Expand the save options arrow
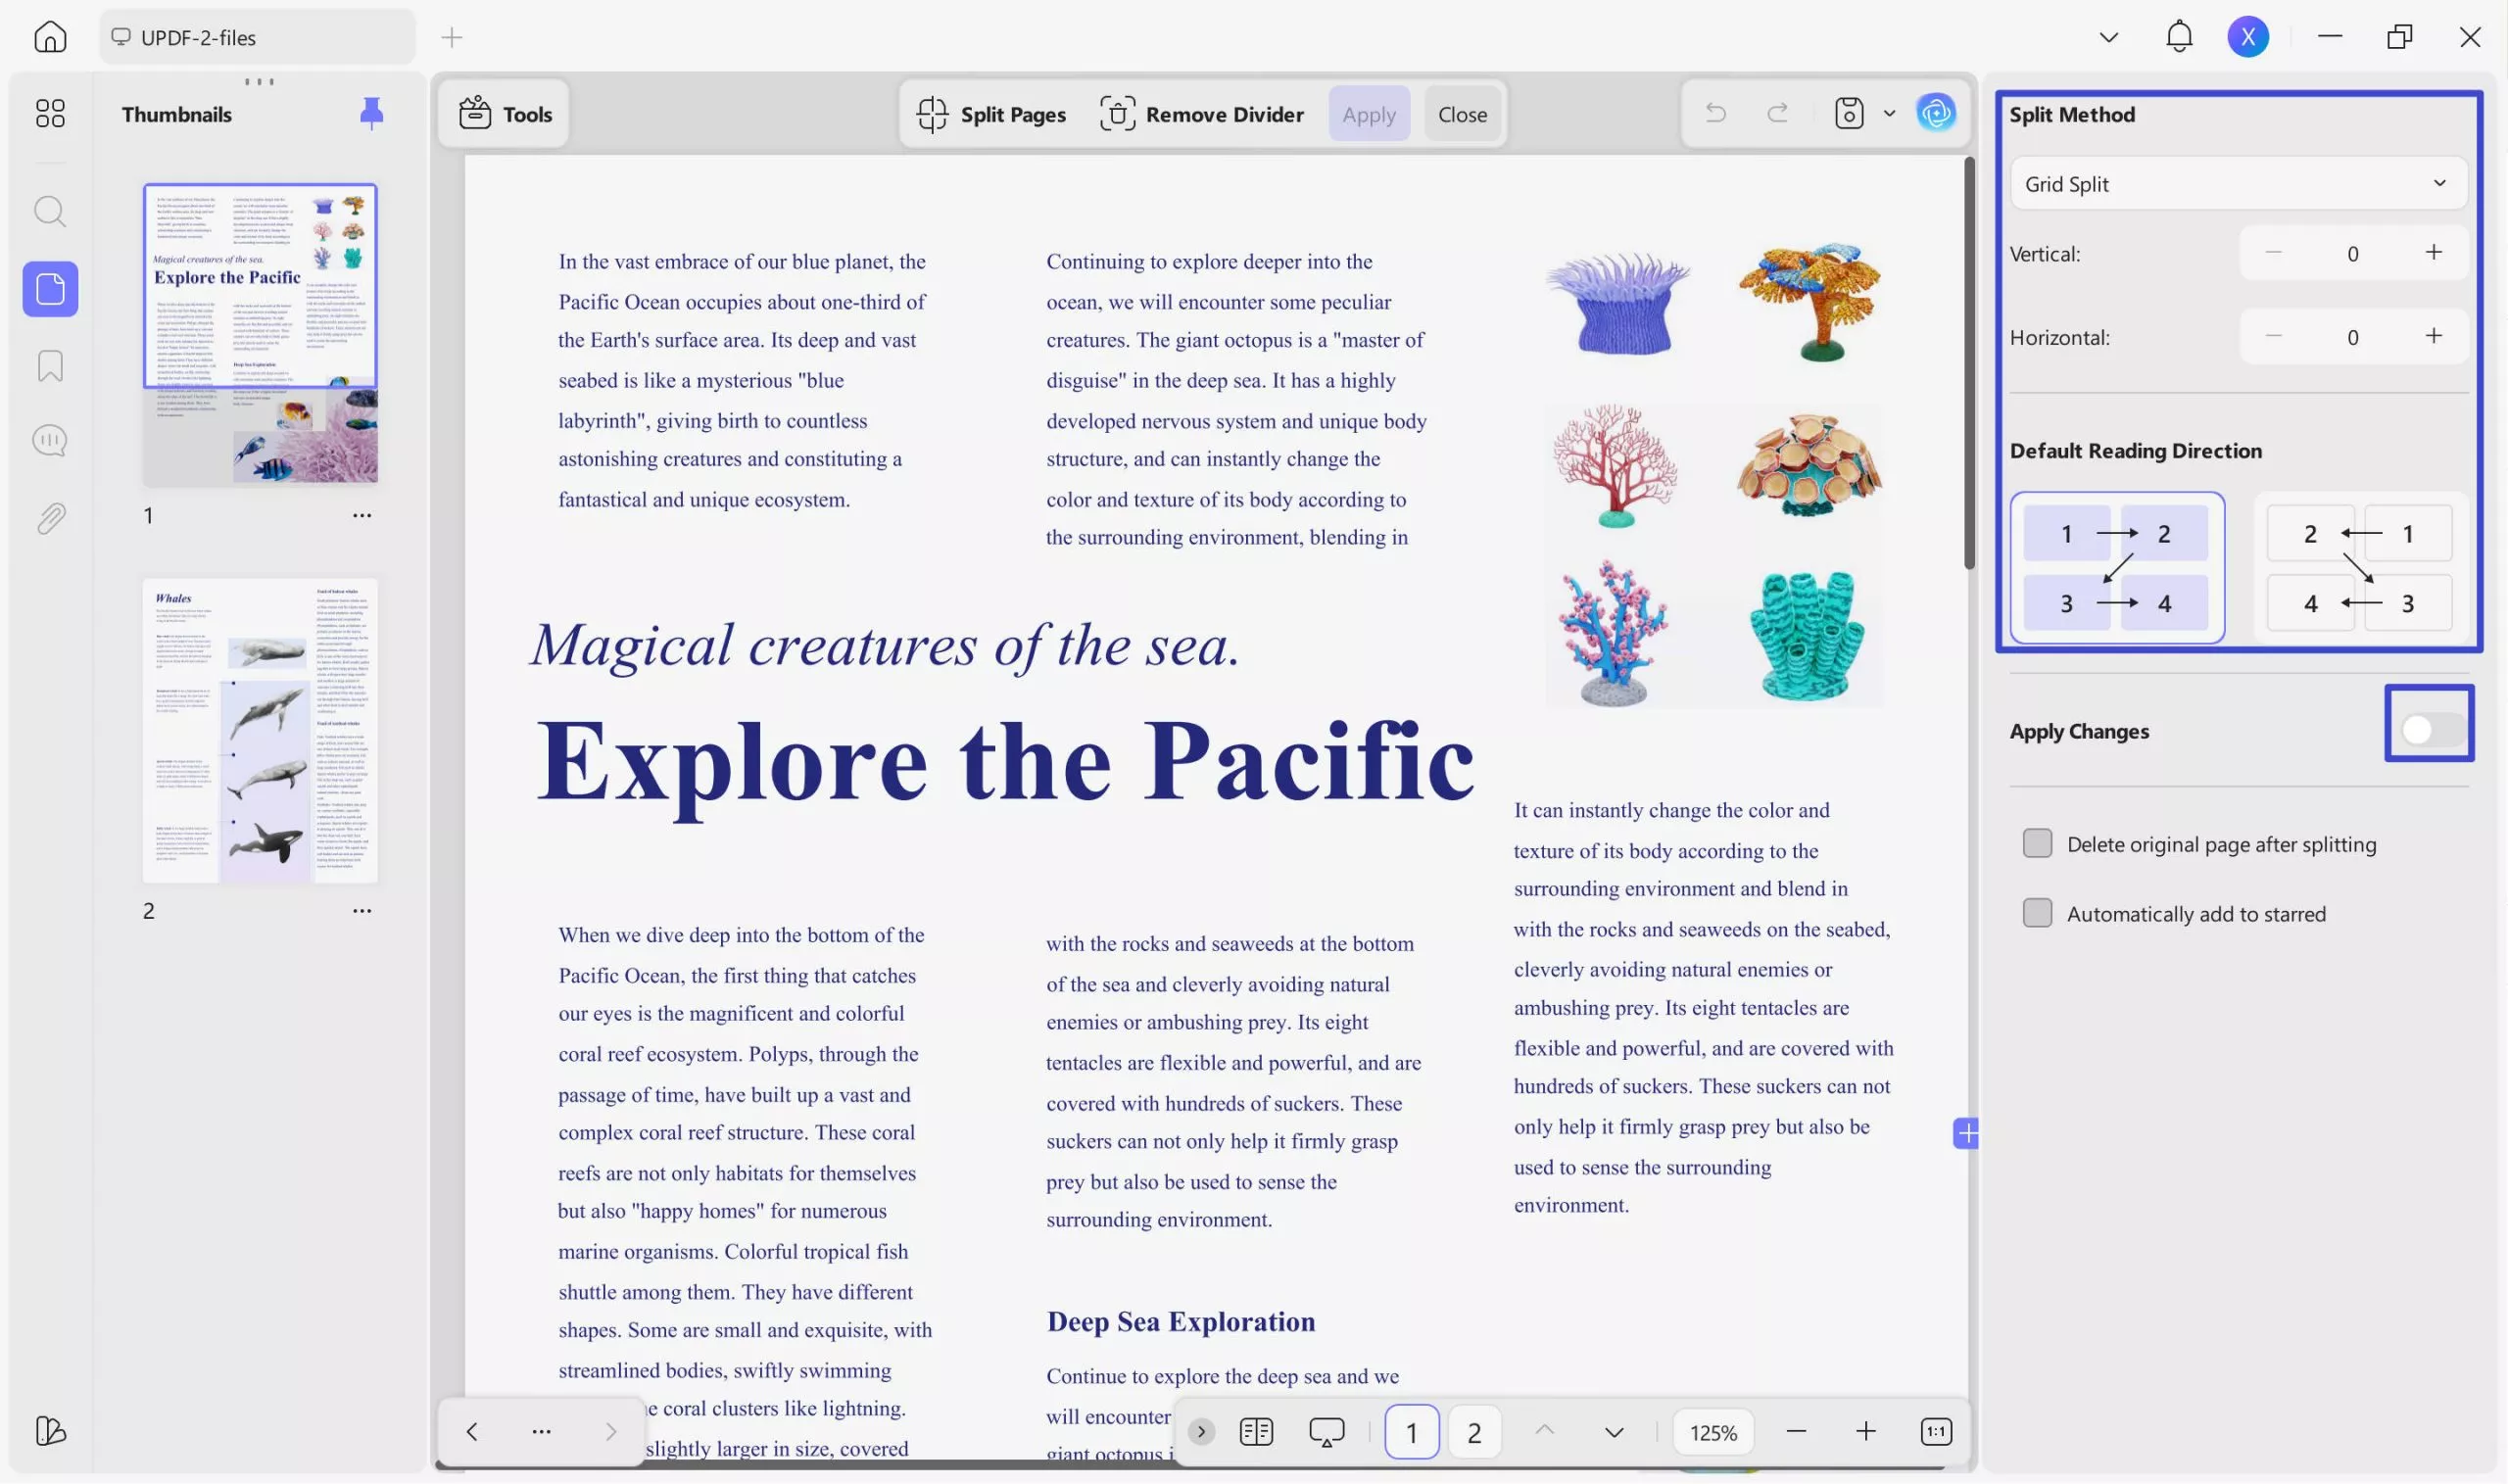This screenshot has height=1484, width=2508. click(1889, 113)
